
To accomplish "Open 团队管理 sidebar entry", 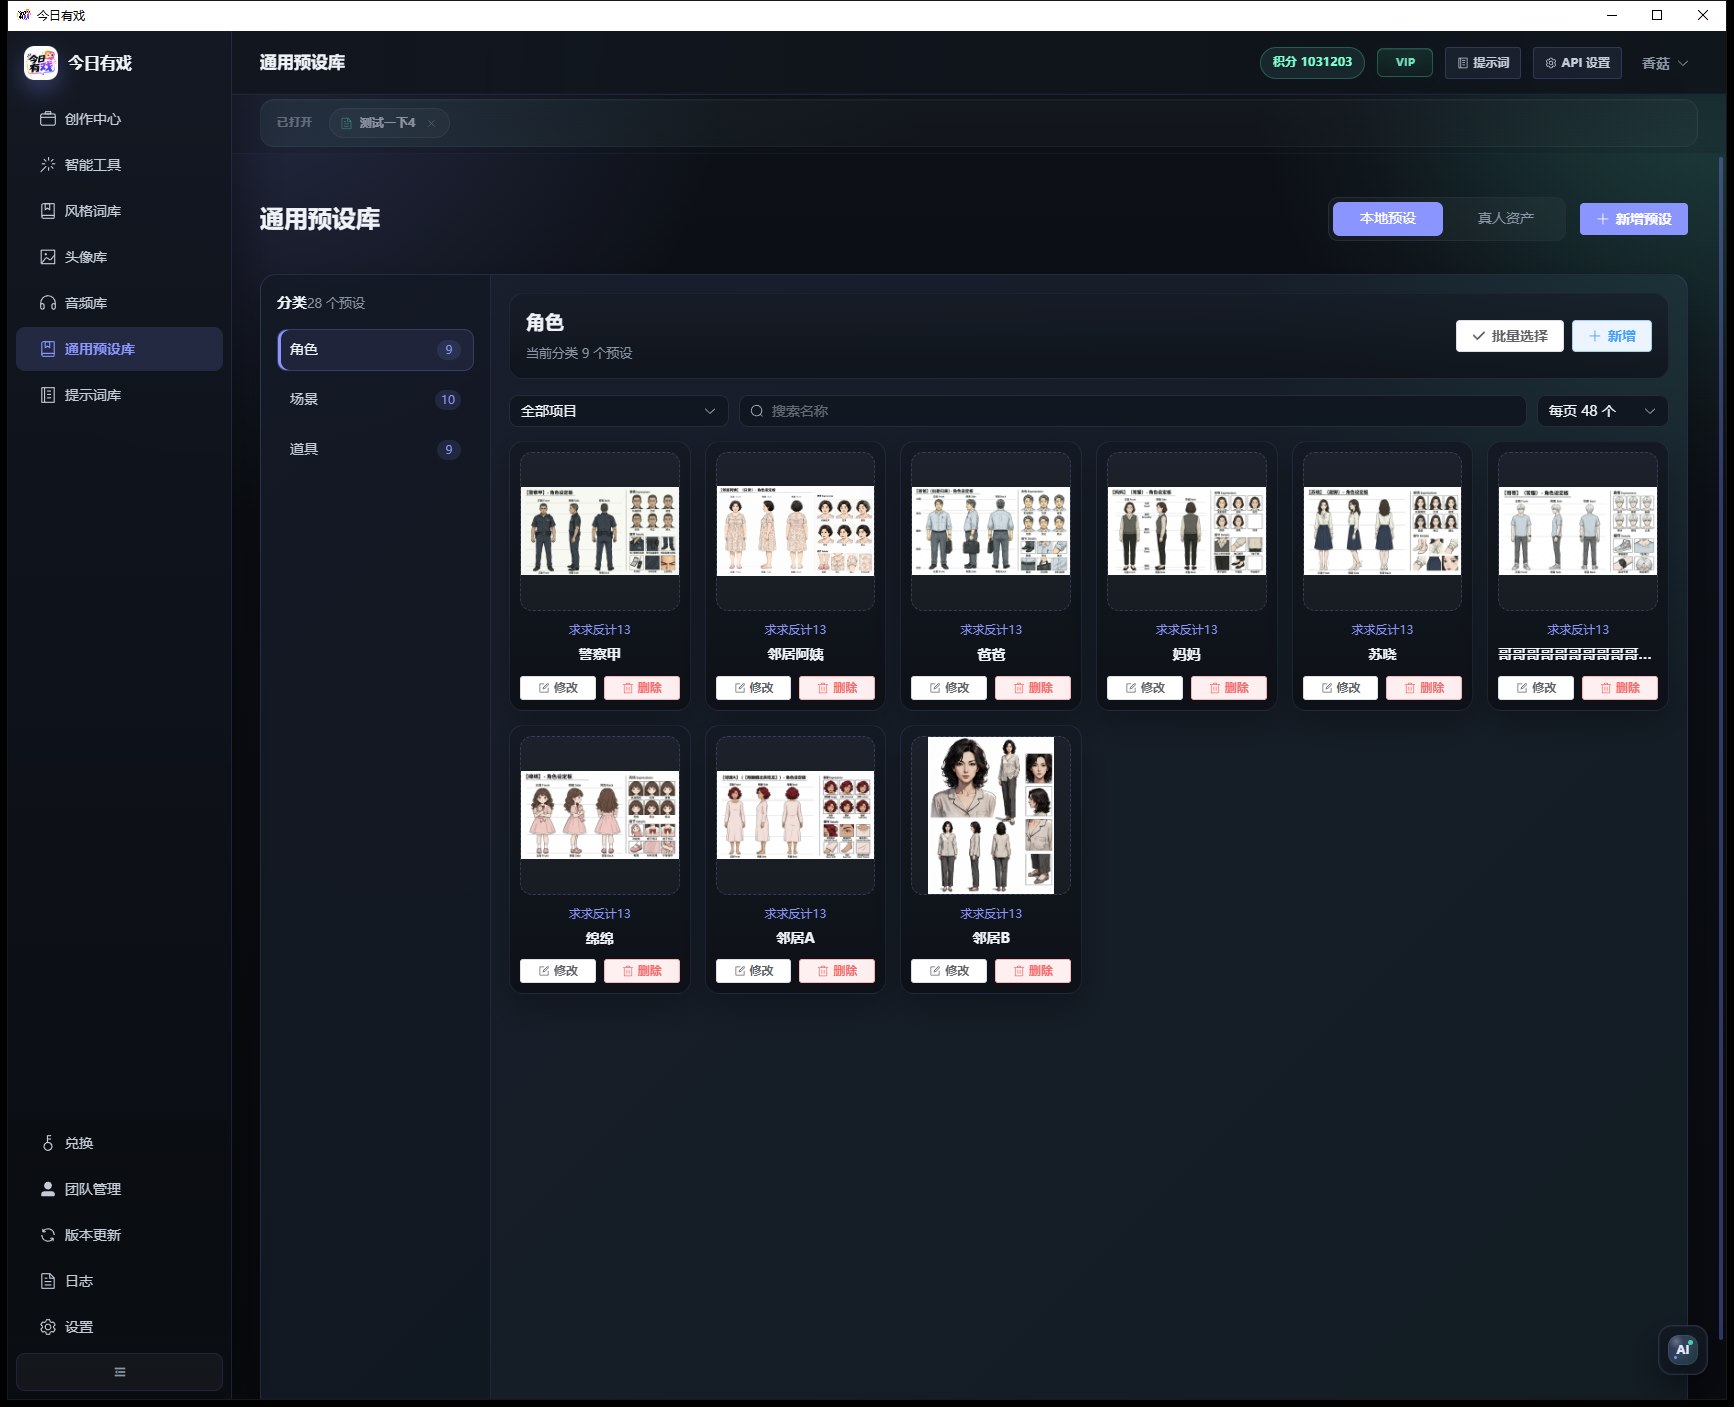I will click(119, 1189).
